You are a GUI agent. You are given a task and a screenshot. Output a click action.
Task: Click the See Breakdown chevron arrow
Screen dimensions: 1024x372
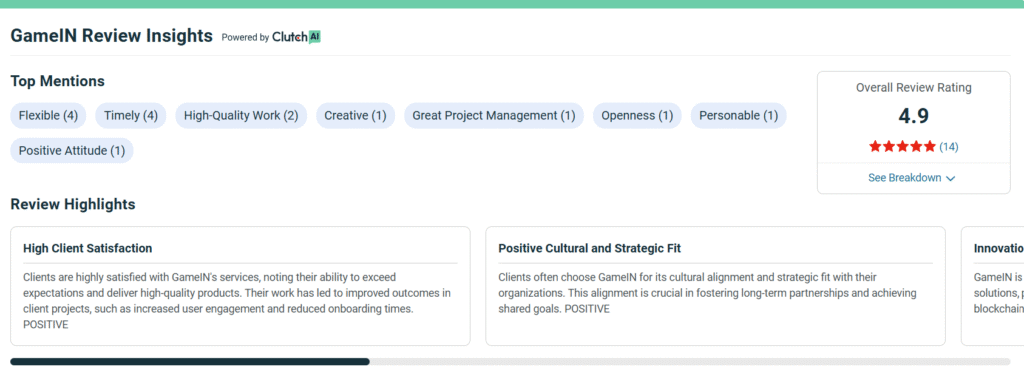click(x=950, y=178)
